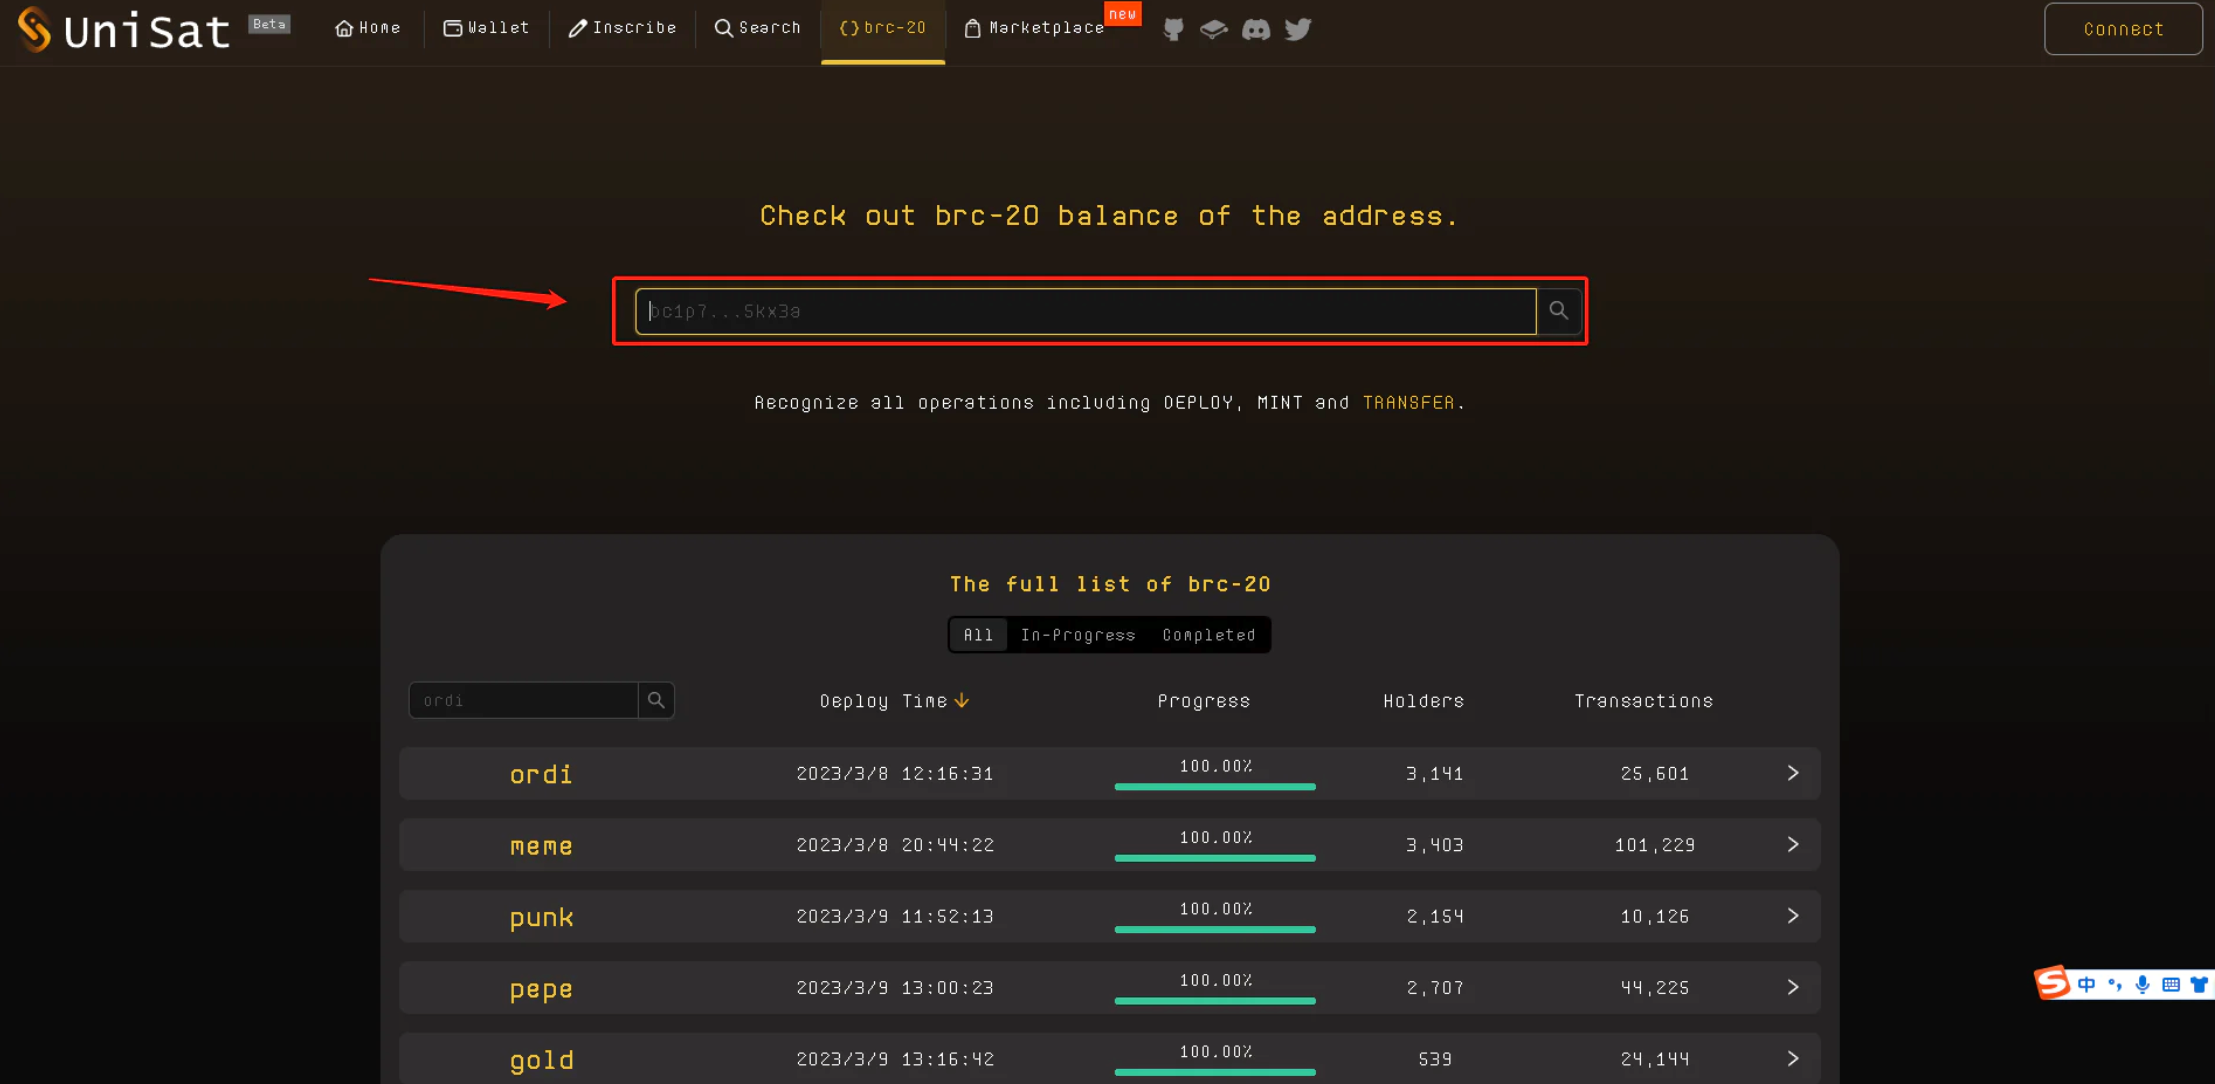2215x1084 pixels.
Task: Select the All filter
Action: click(978, 635)
